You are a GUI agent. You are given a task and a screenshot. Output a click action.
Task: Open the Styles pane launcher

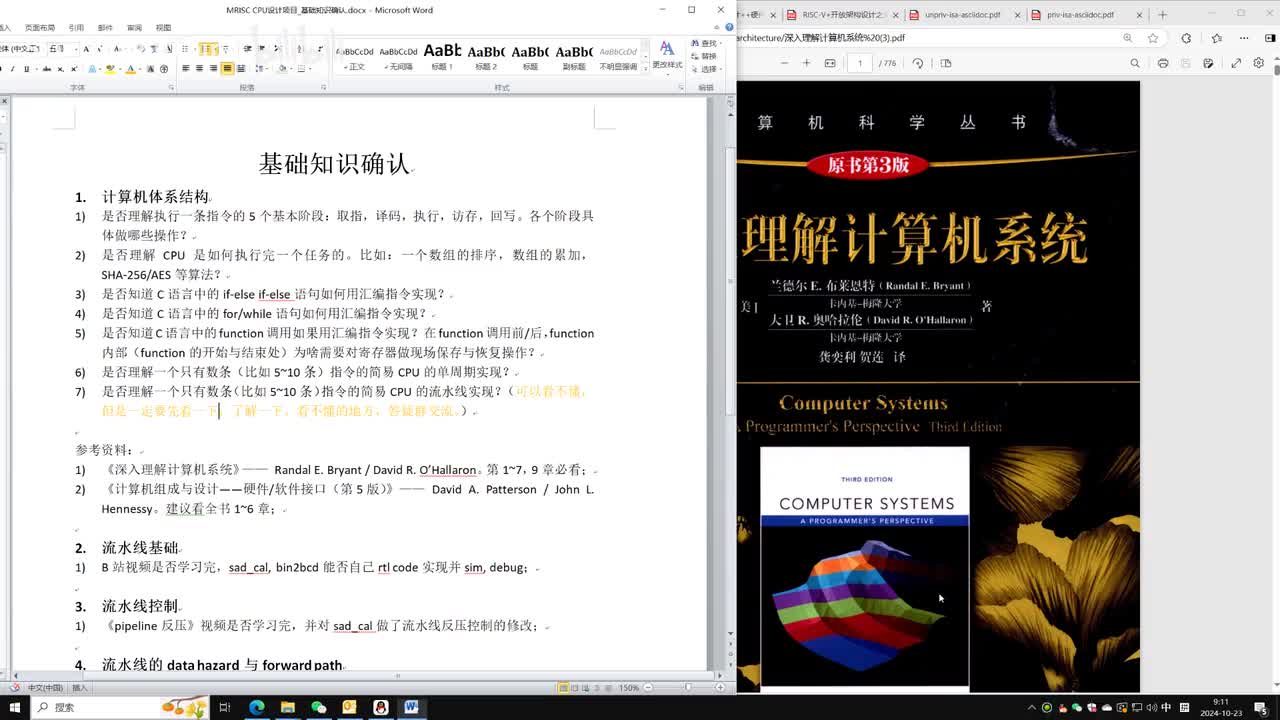click(x=681, y=88)
